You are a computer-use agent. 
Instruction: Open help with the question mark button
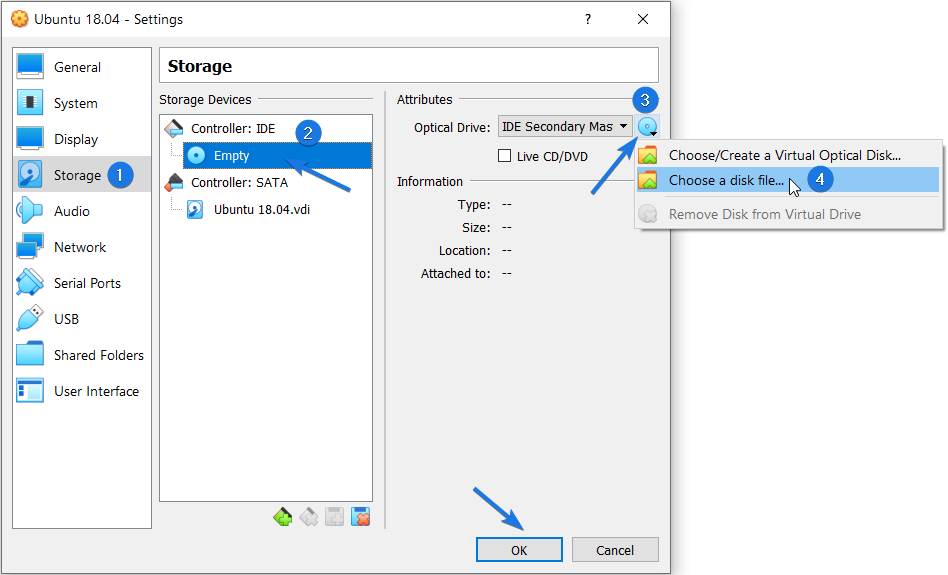coord(588,19)
